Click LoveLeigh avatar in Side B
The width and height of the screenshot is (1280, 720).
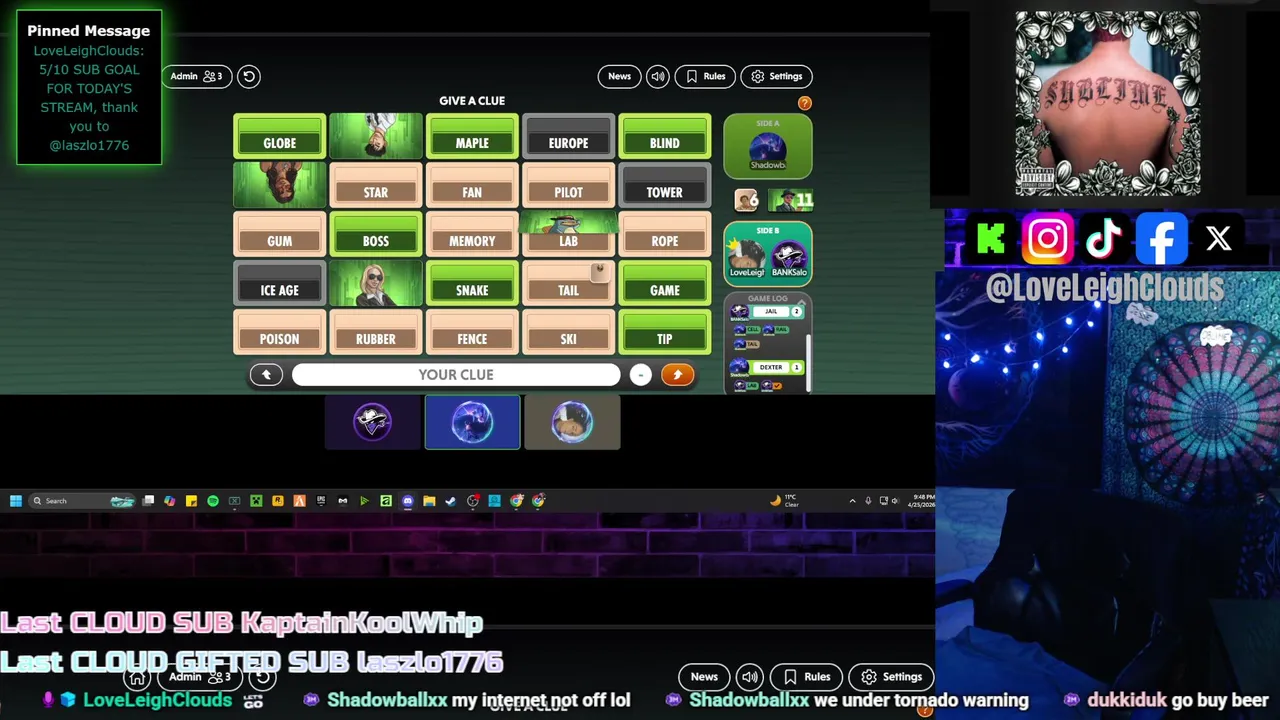pos(746,258)
